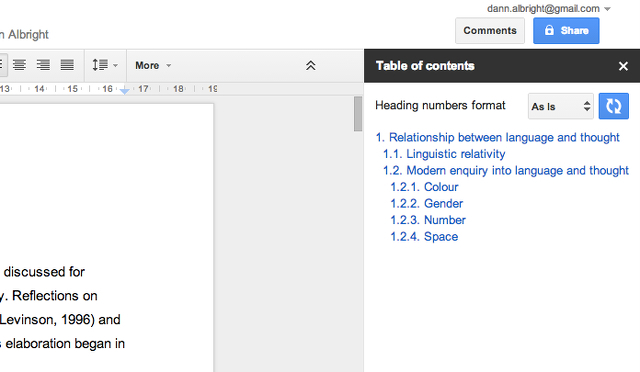Image resolution: width=640 pixels, height=372 pixels.
Task: Collapse the toolbar with double chevron
Action: 311,65
